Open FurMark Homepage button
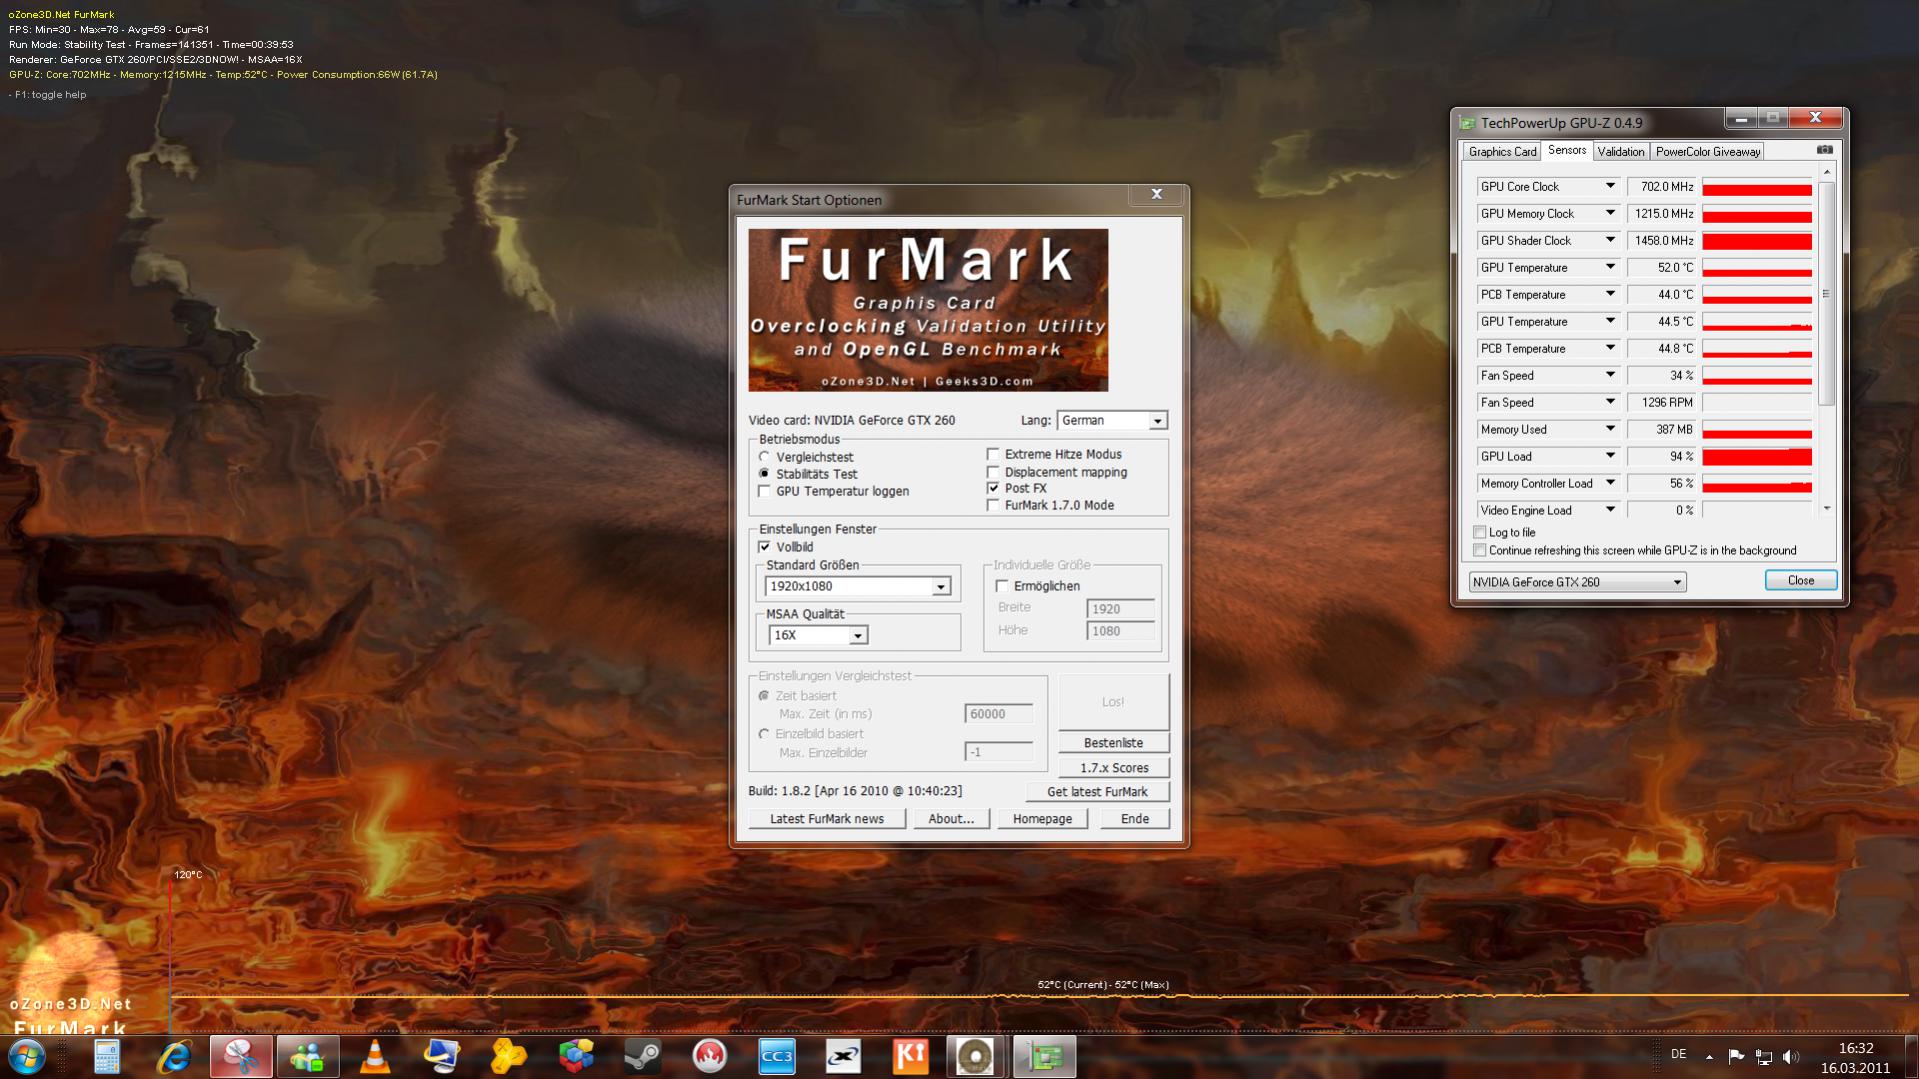This screenshot has height=1079, width=1919. 1042,819
